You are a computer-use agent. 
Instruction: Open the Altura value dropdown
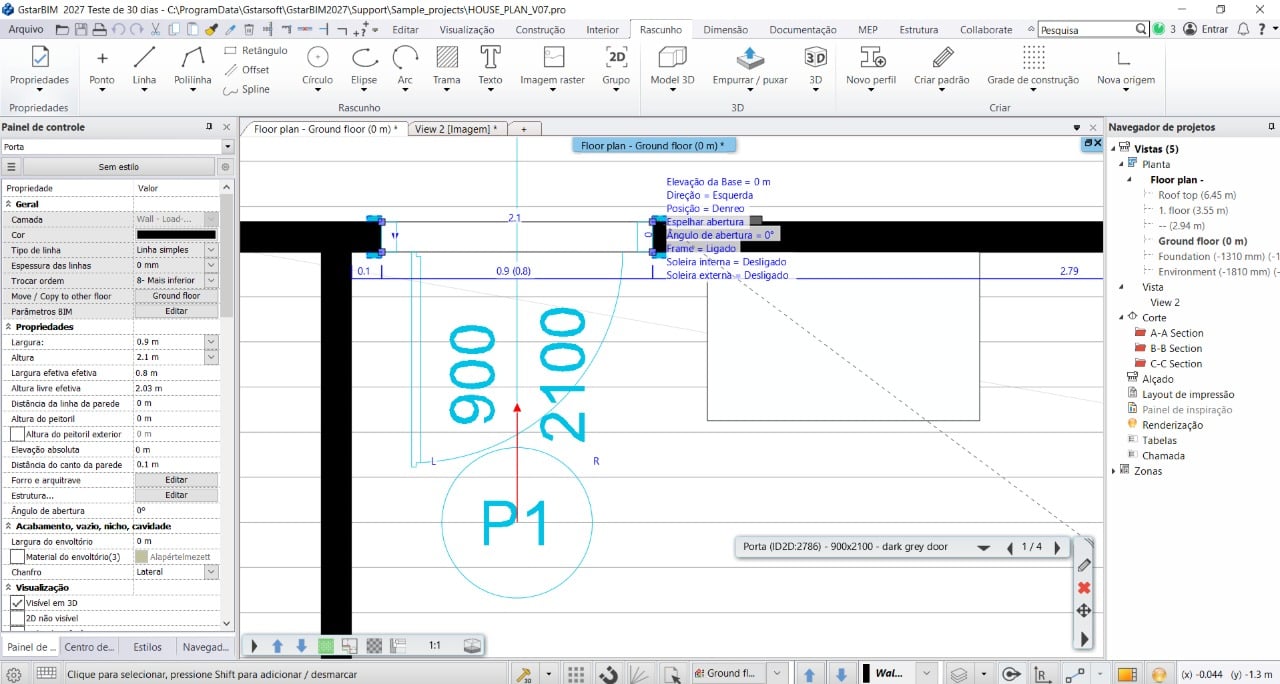tap(210, 357)
